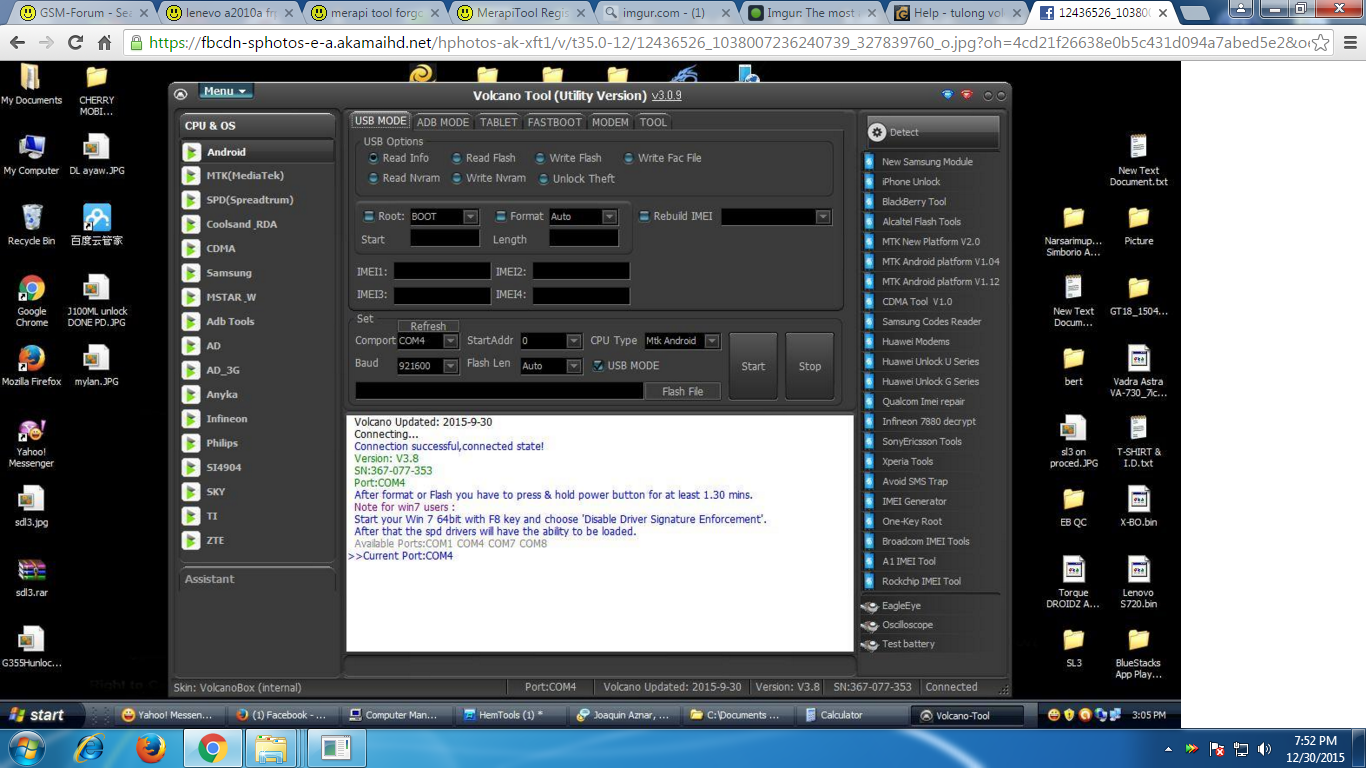Image resolution: width=1366 pixels, height=768 pixels.
Task: Select the Anyka platform
Action: (x=257, y=394)
